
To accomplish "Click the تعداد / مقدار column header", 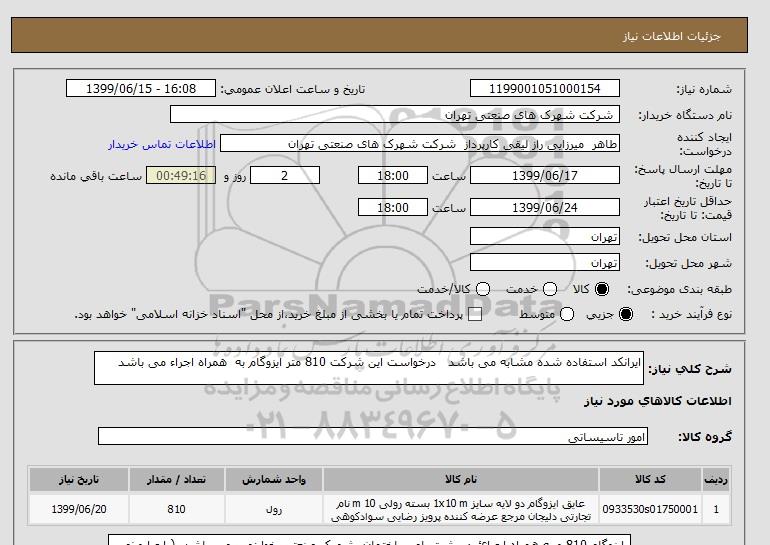I will [176, 479].
